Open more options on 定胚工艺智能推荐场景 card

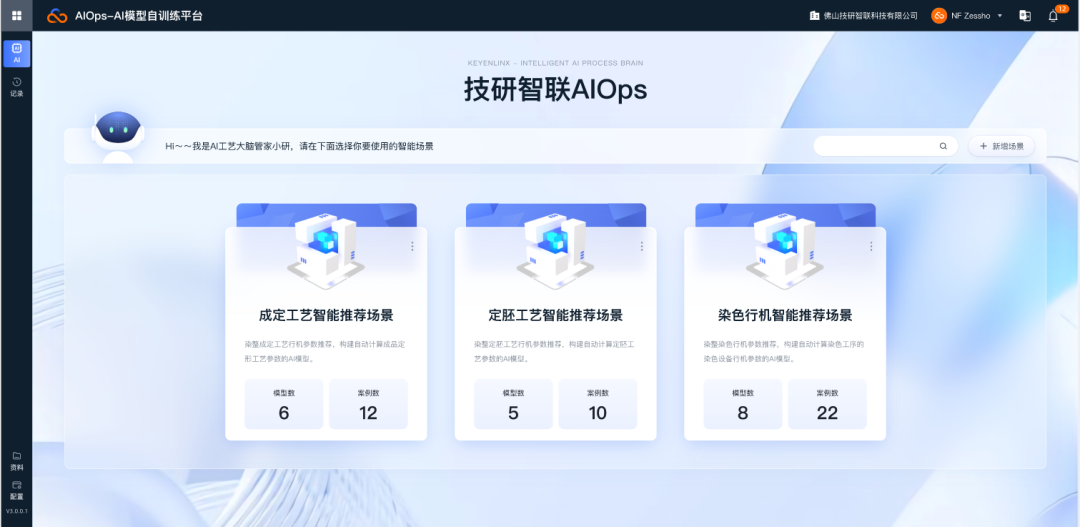(641, 246)
